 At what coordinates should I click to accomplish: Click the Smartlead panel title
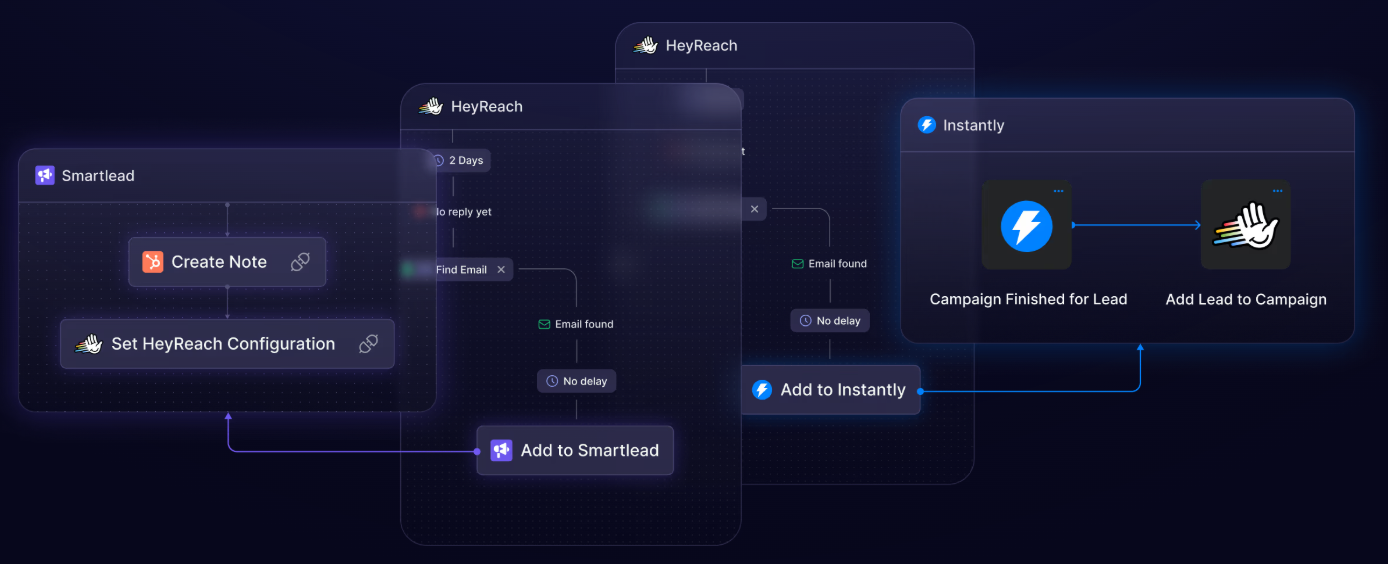click(x=98, y=175)
